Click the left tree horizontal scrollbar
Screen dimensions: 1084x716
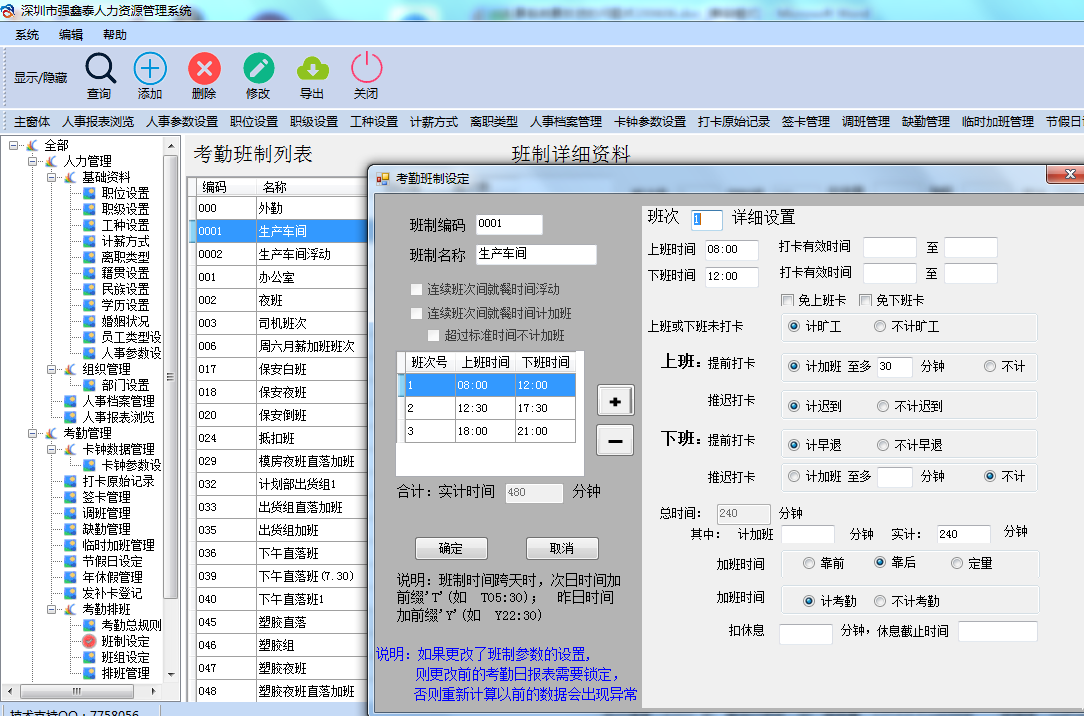tap(90, 691)
